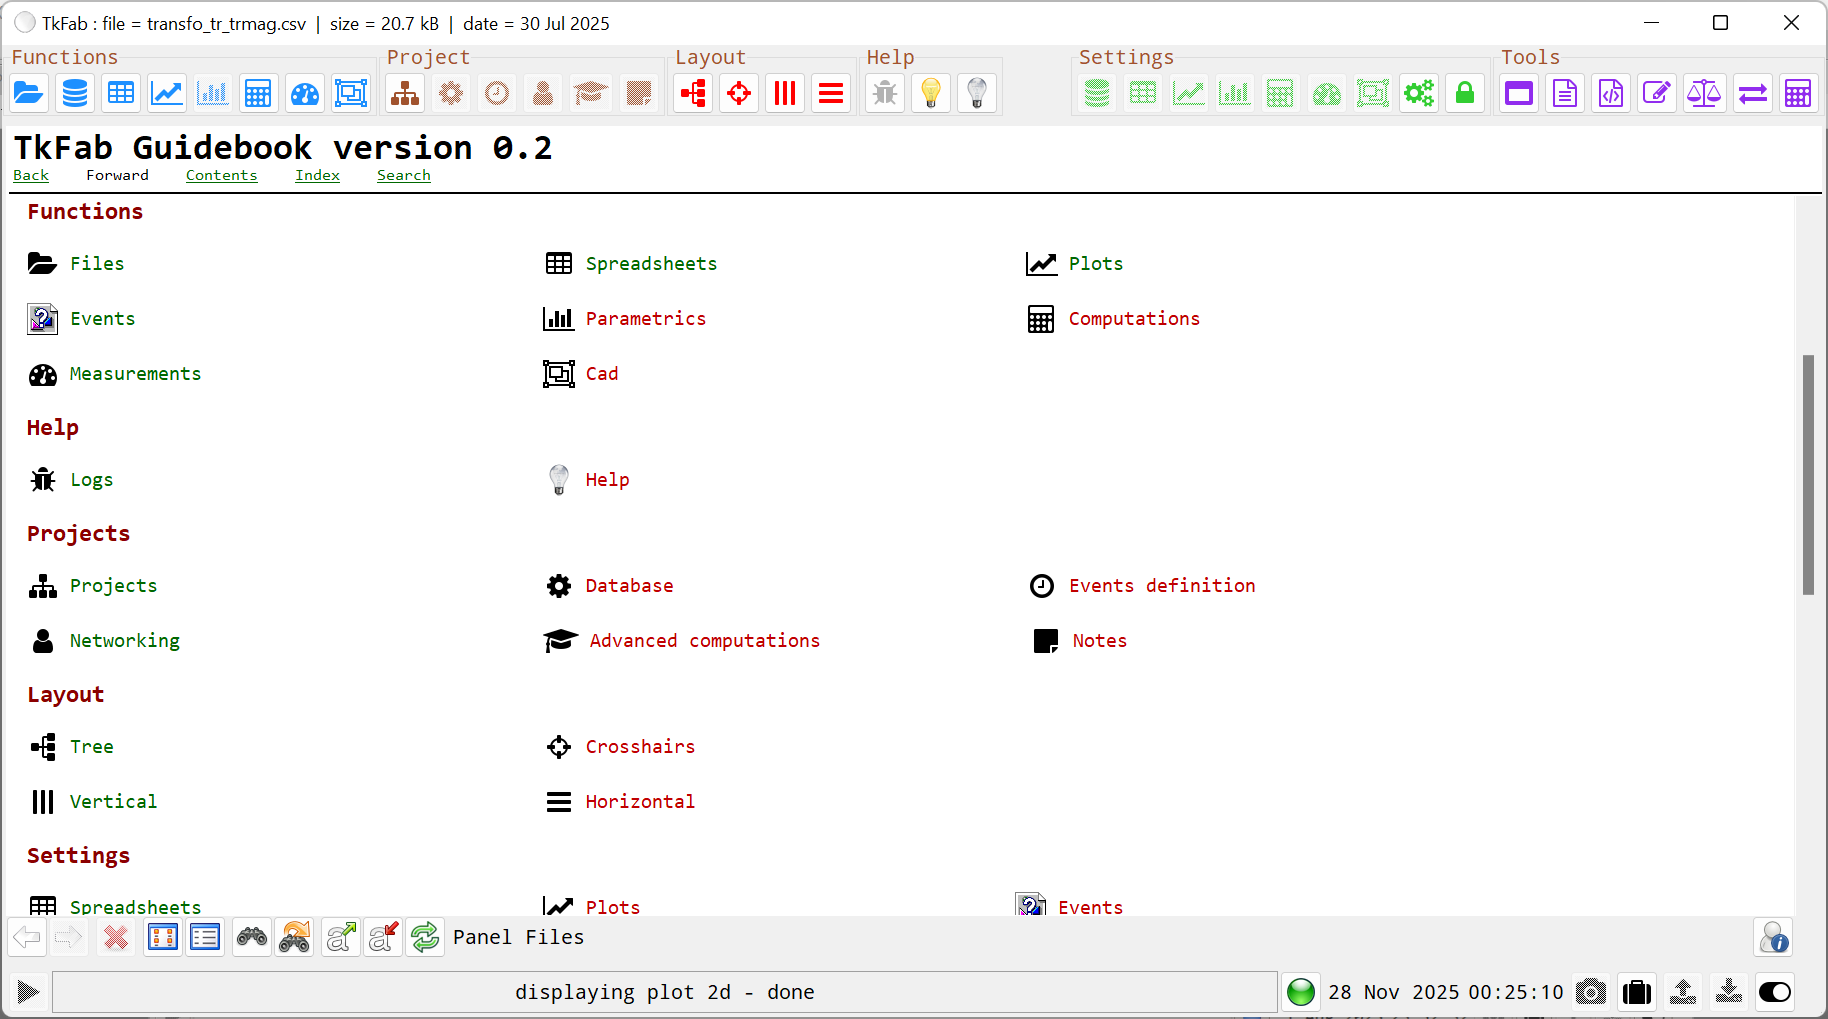Click the Projects tree icon
This screenshot has height=1019, width=1828.
click(404, 93)
